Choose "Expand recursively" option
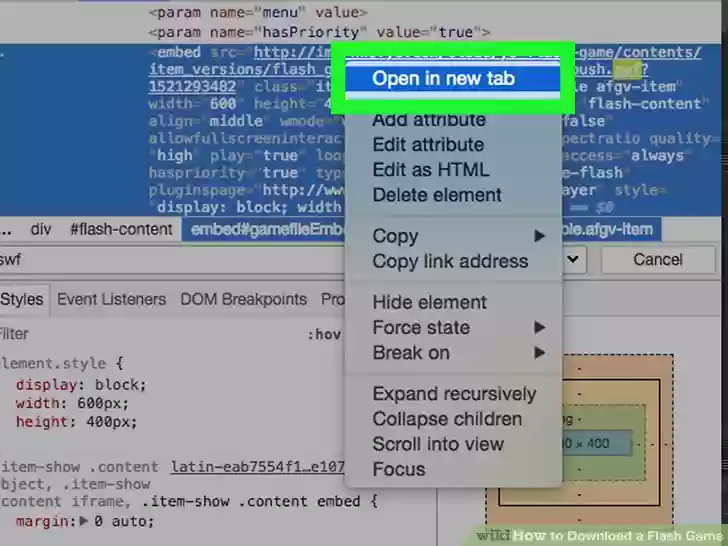728x546 pixels. (x=453, y=394)
